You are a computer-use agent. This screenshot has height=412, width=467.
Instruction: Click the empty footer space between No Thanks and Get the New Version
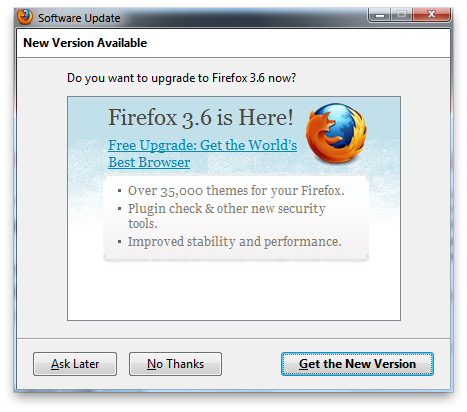coord(251,364)
